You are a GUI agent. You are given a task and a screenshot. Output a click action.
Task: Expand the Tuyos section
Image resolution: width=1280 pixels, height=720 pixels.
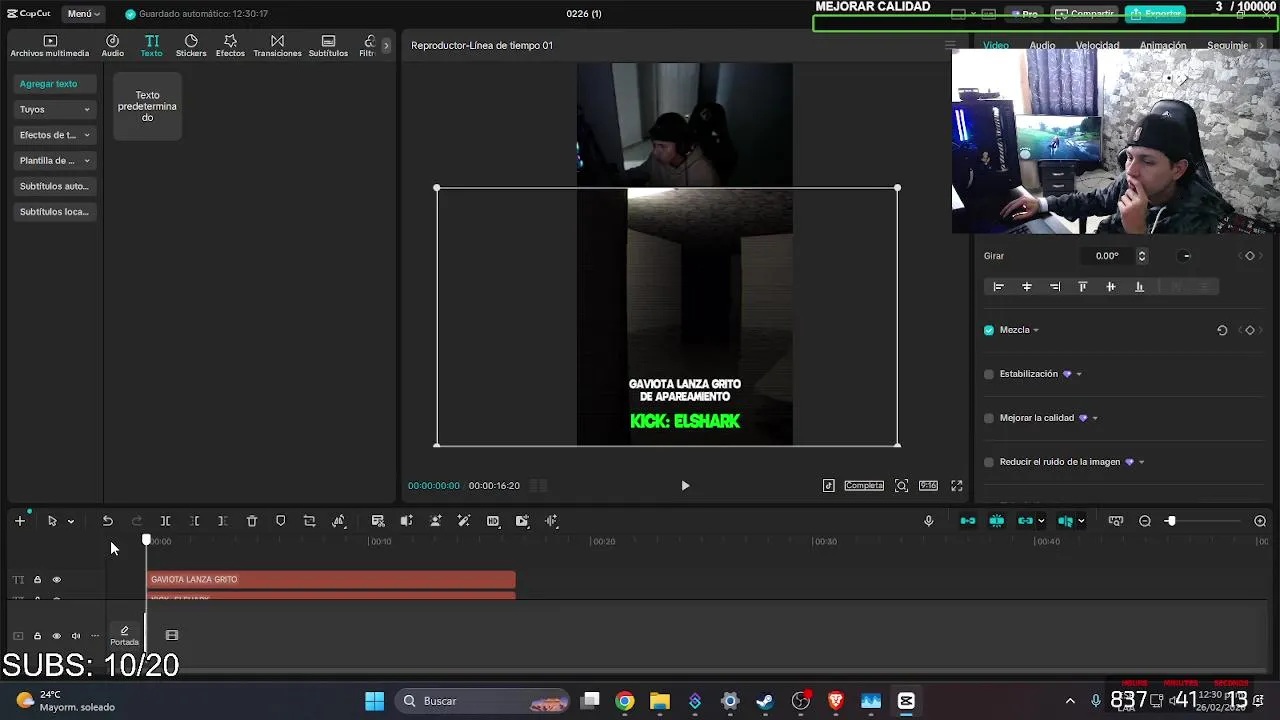[x=55, y=110]
